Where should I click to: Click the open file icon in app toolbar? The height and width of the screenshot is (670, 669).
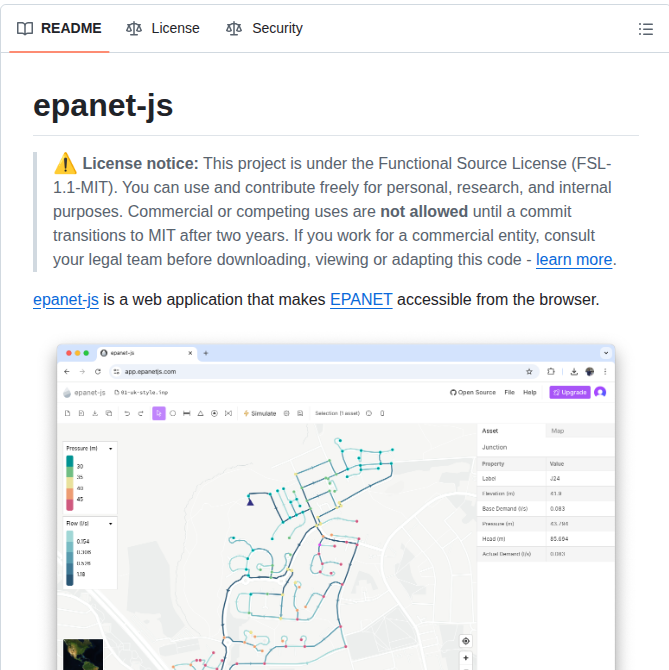coord(81,413)
